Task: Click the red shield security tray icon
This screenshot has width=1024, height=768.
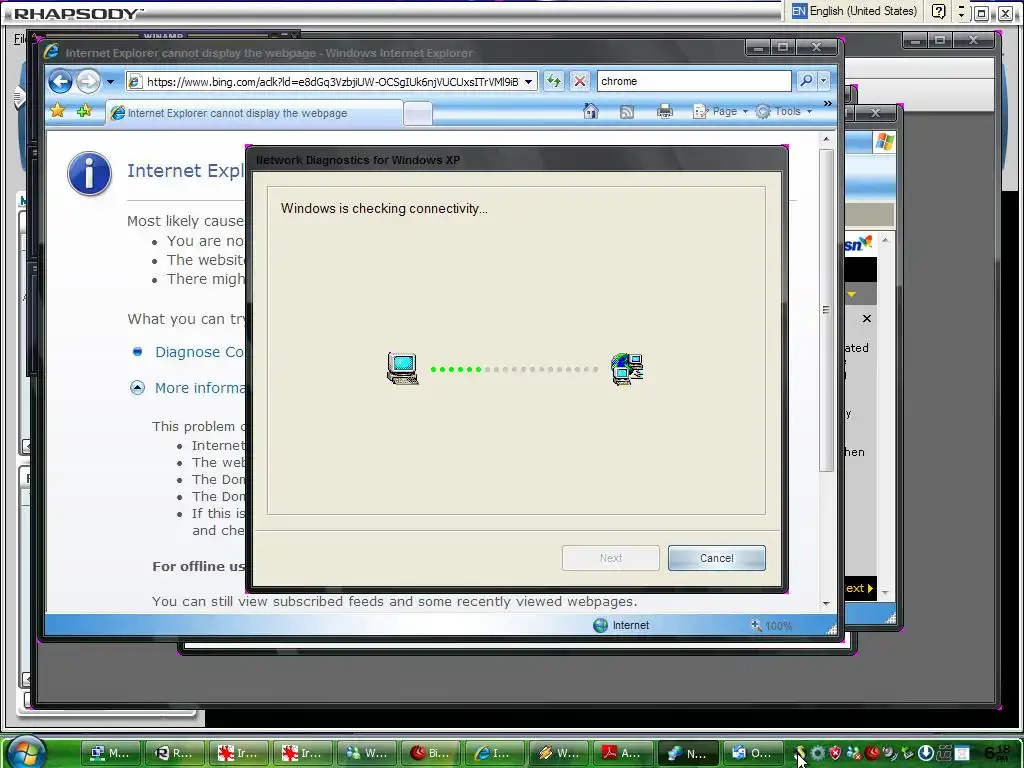Action: (835, 753)
